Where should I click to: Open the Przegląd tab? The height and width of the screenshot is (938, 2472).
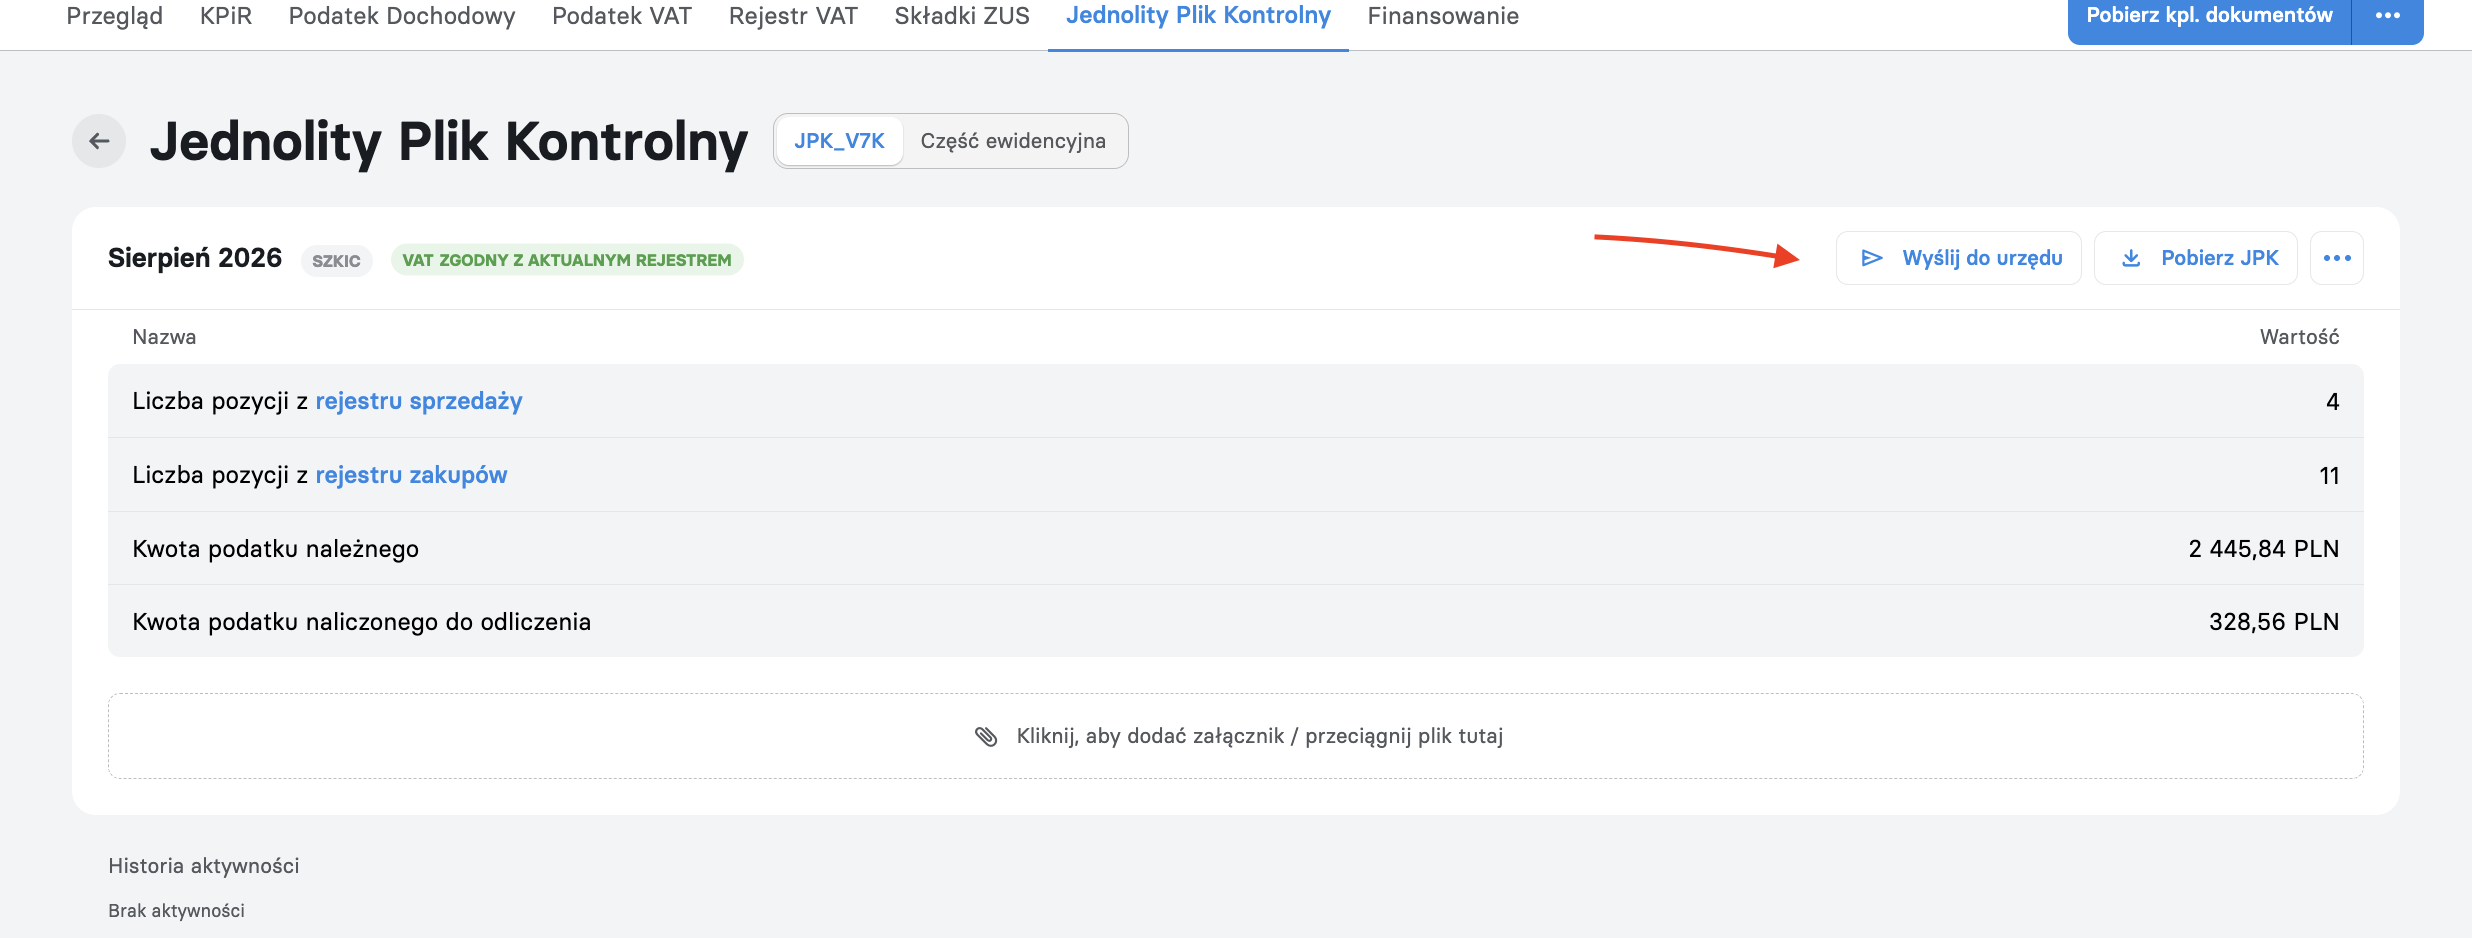115,16
